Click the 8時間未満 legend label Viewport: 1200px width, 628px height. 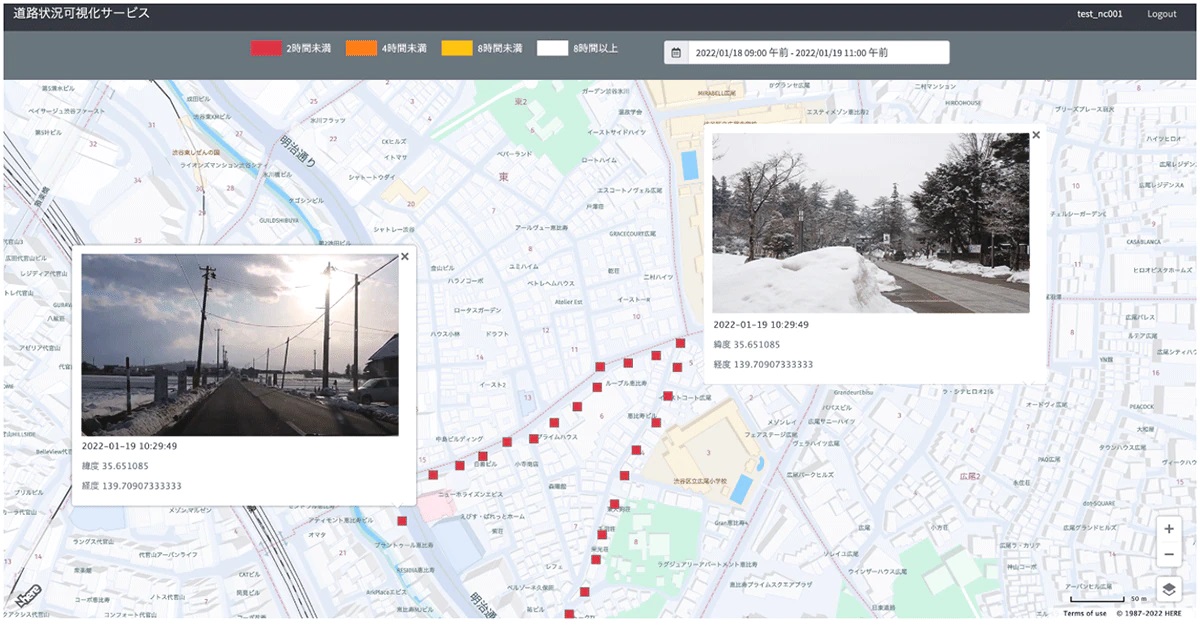[x=499, y=48]
